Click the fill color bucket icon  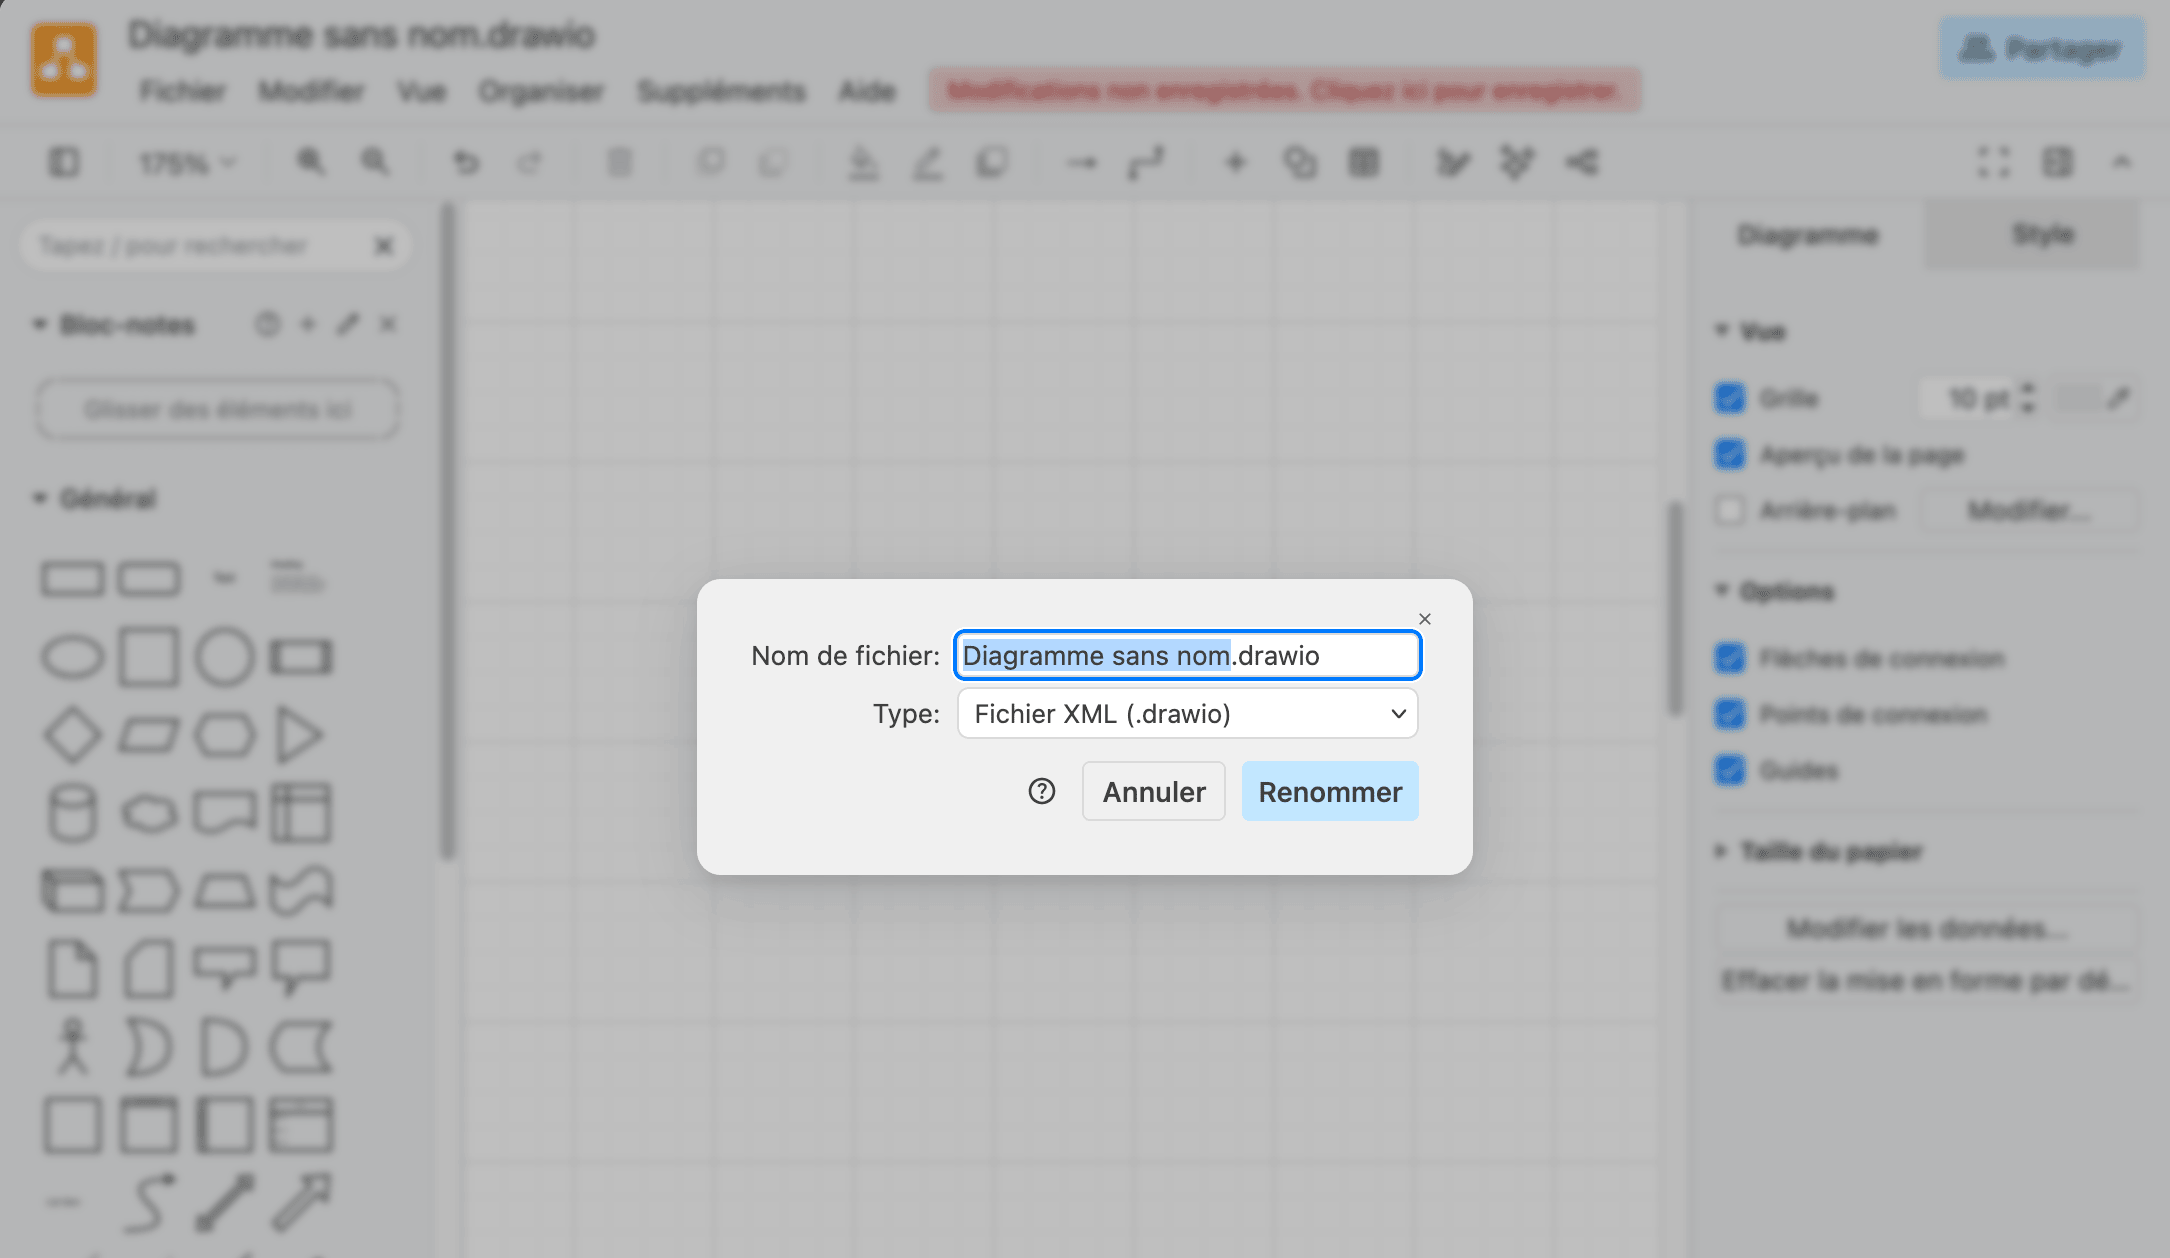coord(862,163)
